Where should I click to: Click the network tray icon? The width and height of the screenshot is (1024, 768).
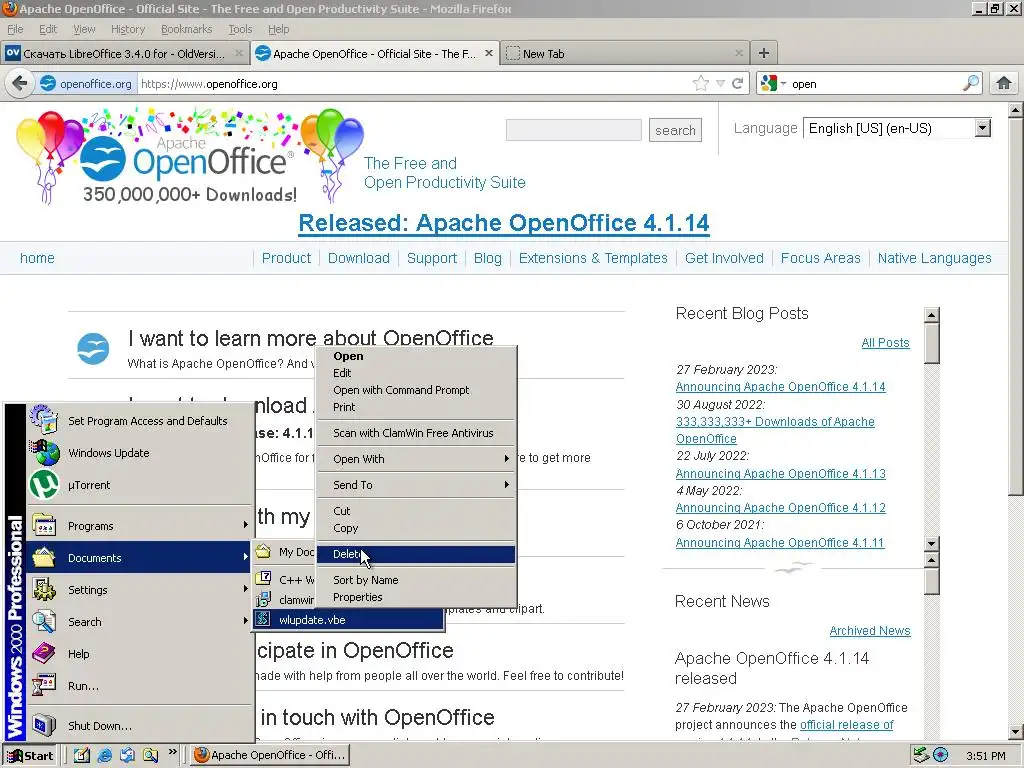tap(921, 755)
